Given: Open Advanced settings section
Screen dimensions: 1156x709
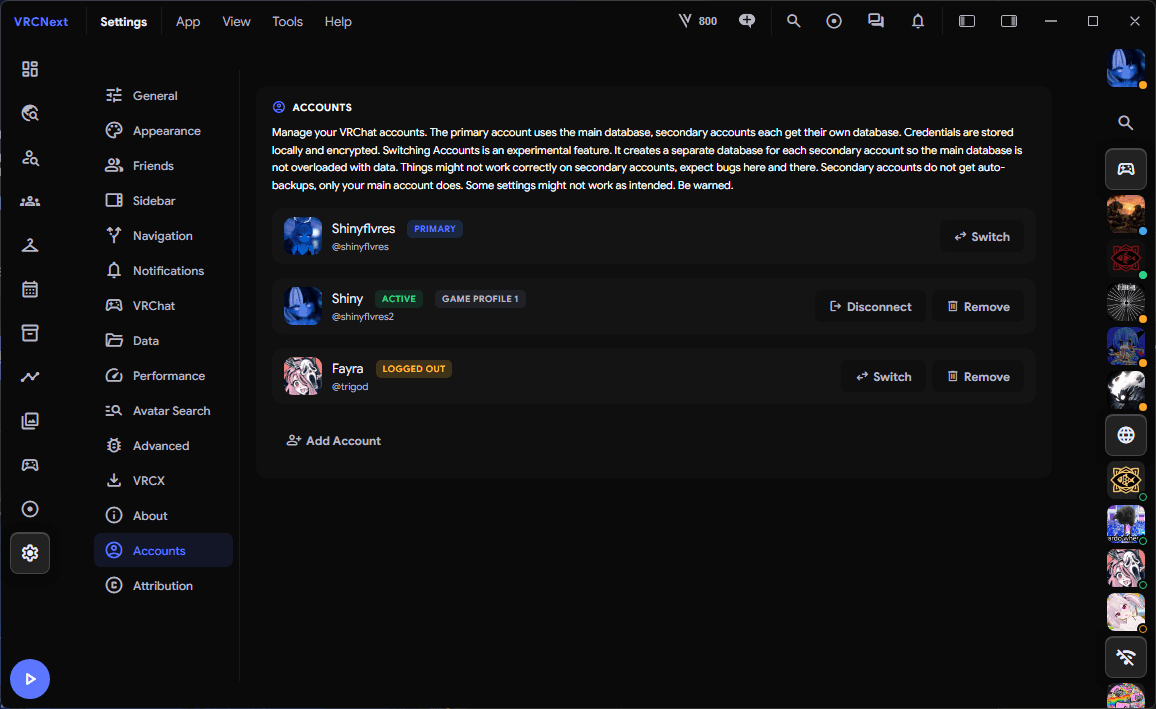Looking at the screenshot, I should (164, 446).
